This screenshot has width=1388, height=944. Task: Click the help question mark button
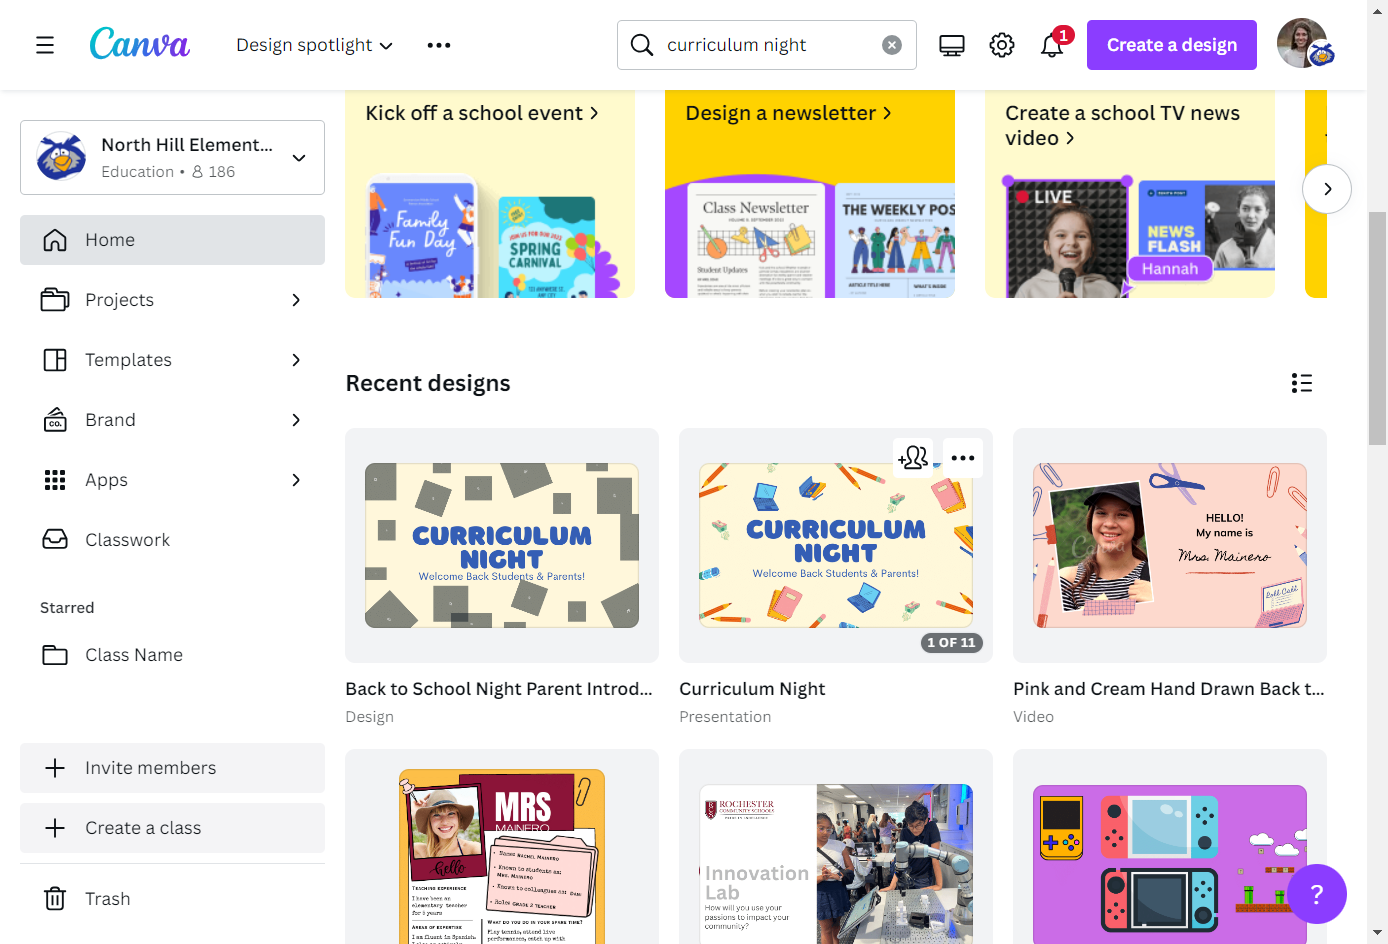1317,894
